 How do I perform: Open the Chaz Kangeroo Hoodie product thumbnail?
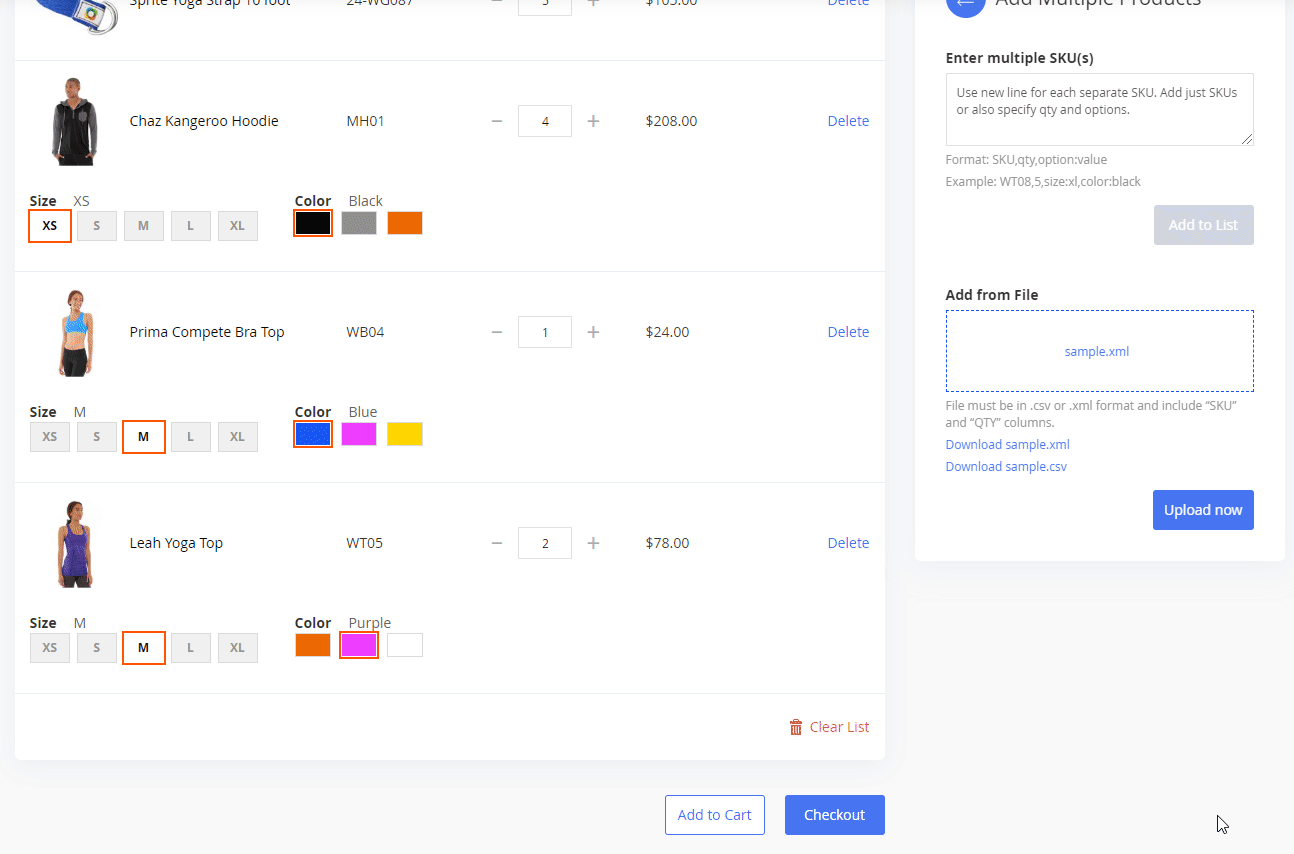(75, 121)
